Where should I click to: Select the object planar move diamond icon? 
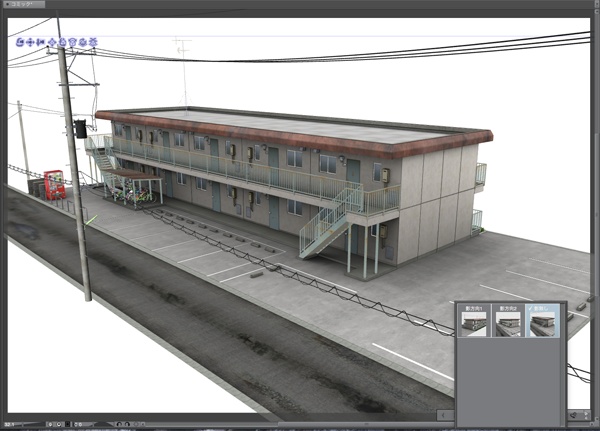53,42
